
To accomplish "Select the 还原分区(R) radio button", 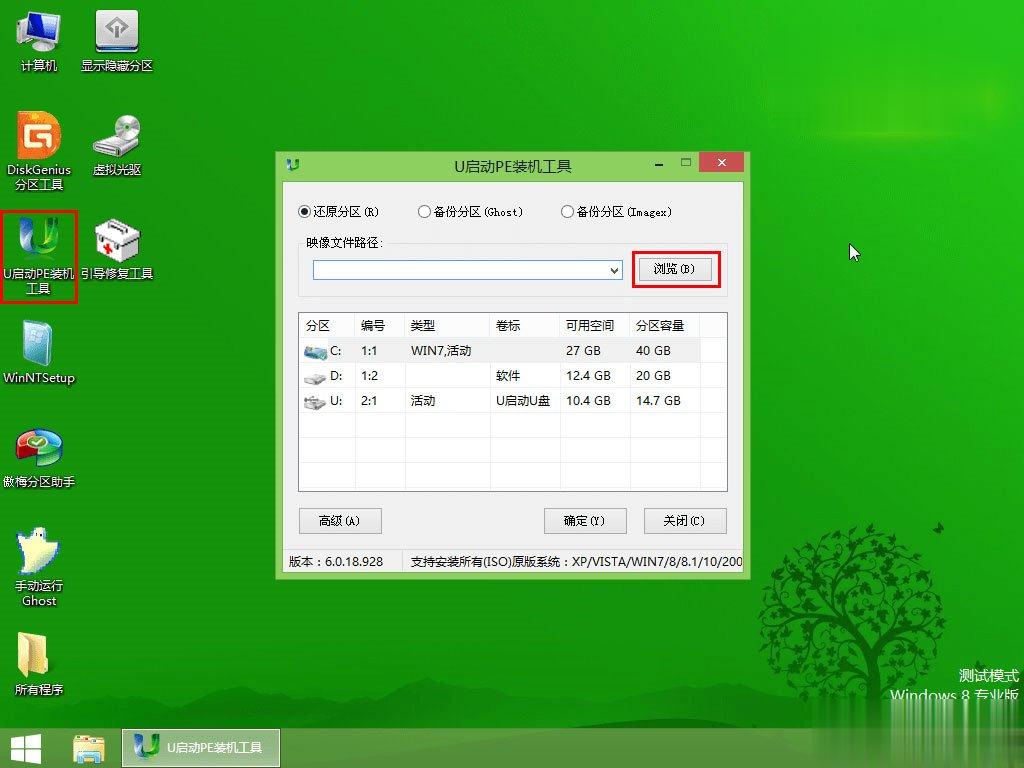I will tap(338, 212).
